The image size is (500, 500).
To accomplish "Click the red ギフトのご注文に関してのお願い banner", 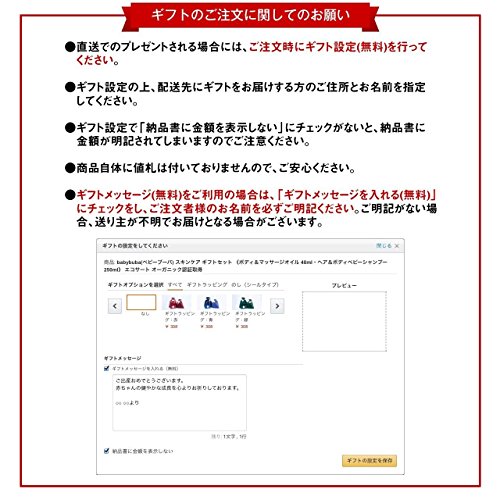I will click(x=250, y=16).
